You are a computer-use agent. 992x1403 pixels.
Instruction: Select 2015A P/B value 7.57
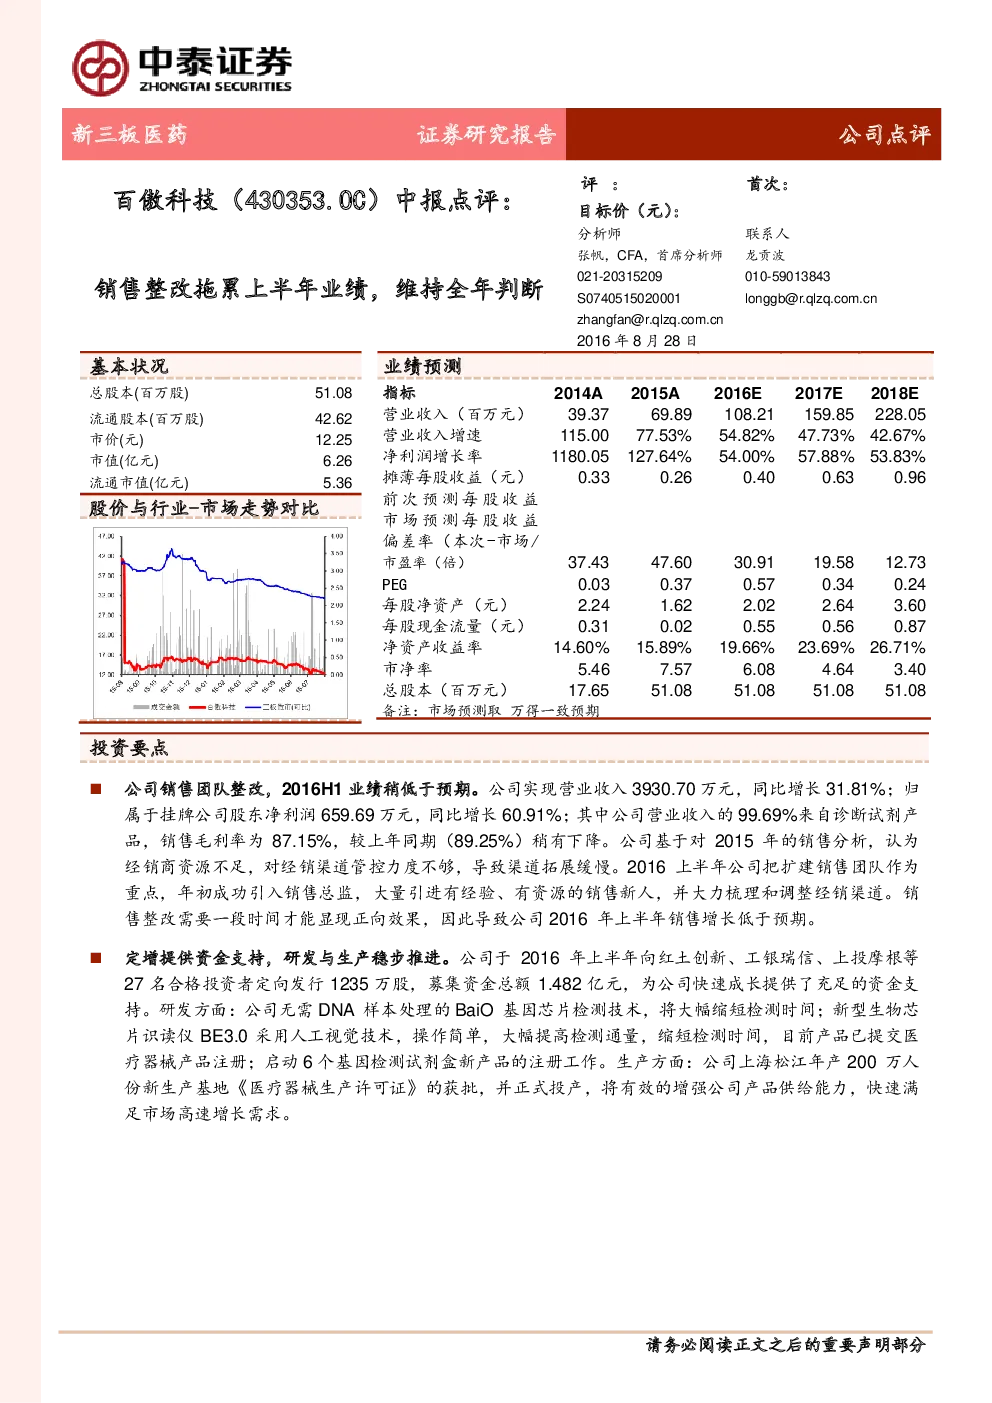coord(676,670)
